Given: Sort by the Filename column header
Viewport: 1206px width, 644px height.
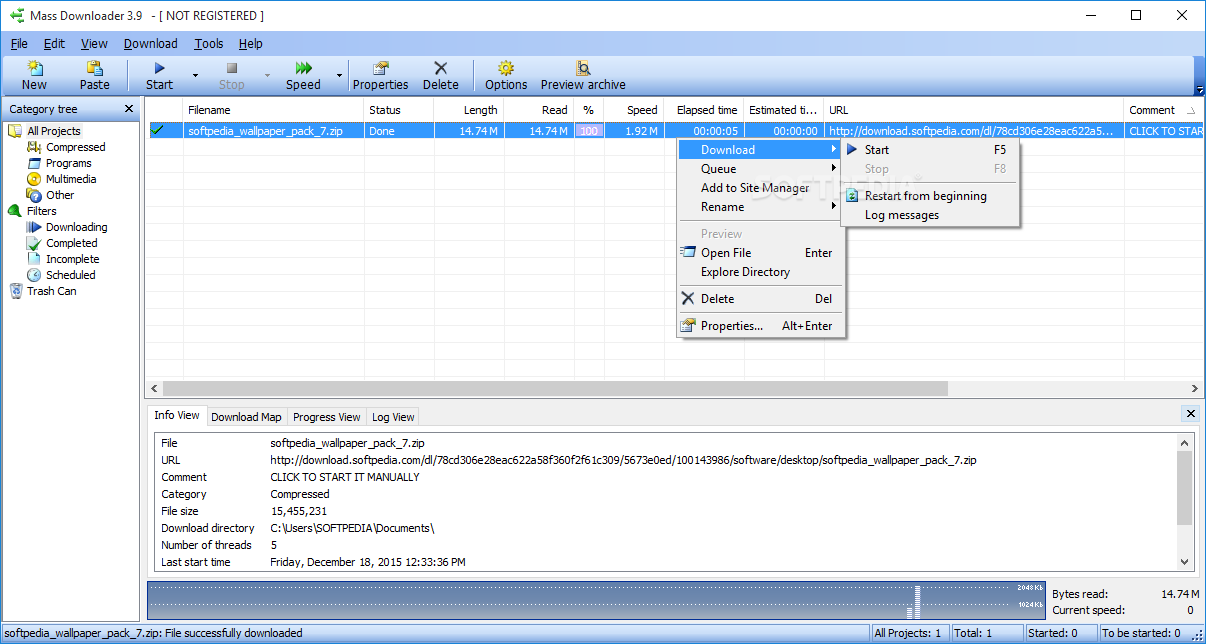Looking at the screenshot, I should (x=273, y=110).
